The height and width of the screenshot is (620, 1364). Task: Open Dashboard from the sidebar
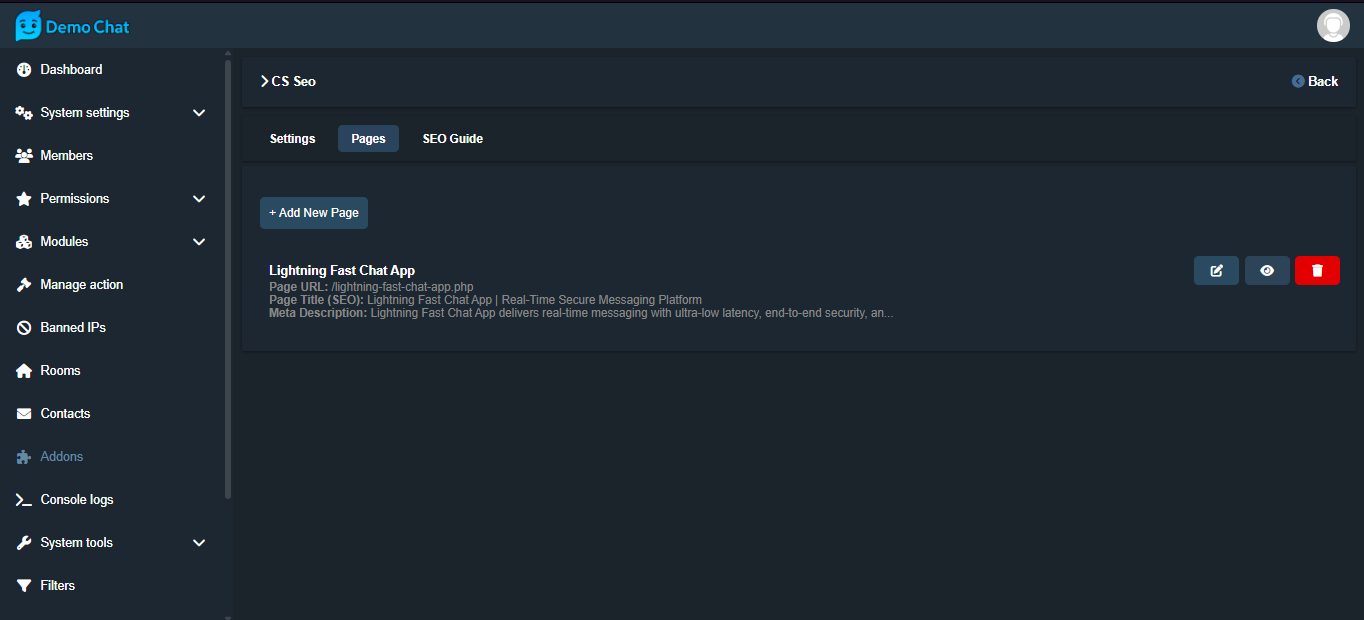click(x=71, y=70)
